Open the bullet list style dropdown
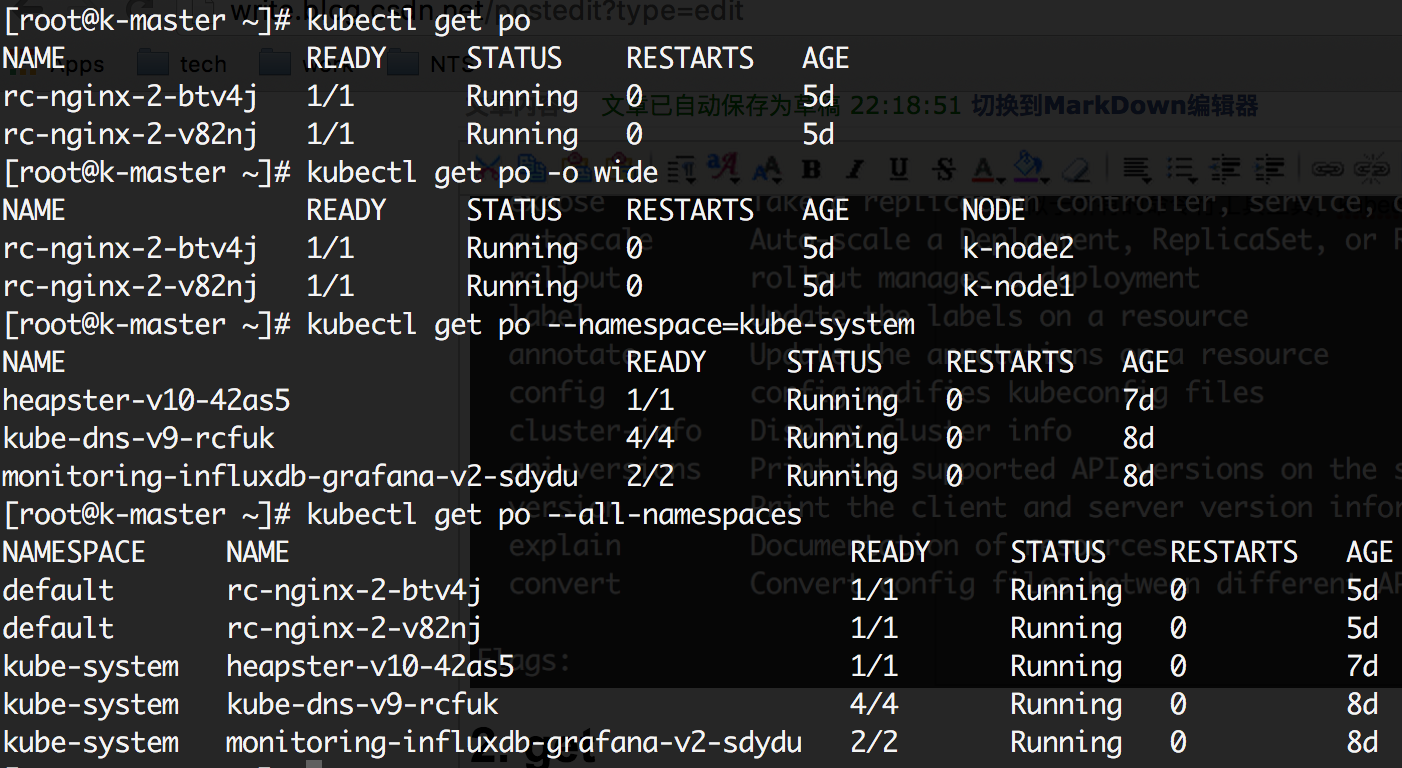This screenshot has width=1402, height=768. pyautogui.click(x=1182, y=169)
